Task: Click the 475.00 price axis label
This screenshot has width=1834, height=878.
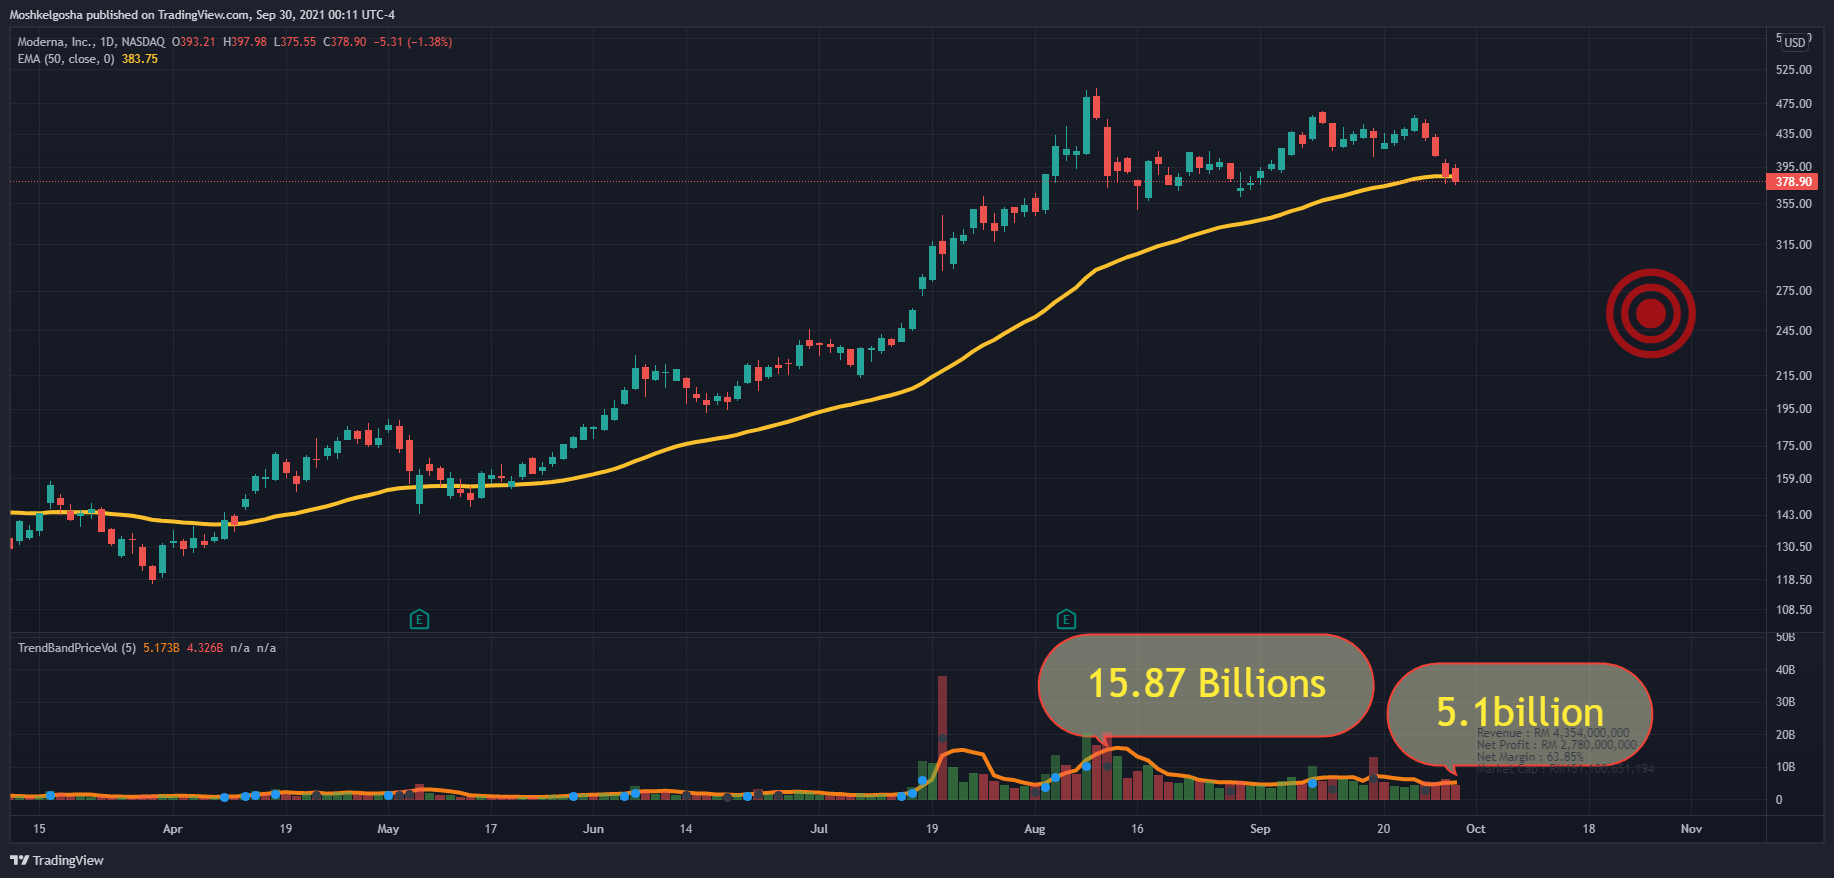Action: pyautogui.click(x=1794, y=104)
